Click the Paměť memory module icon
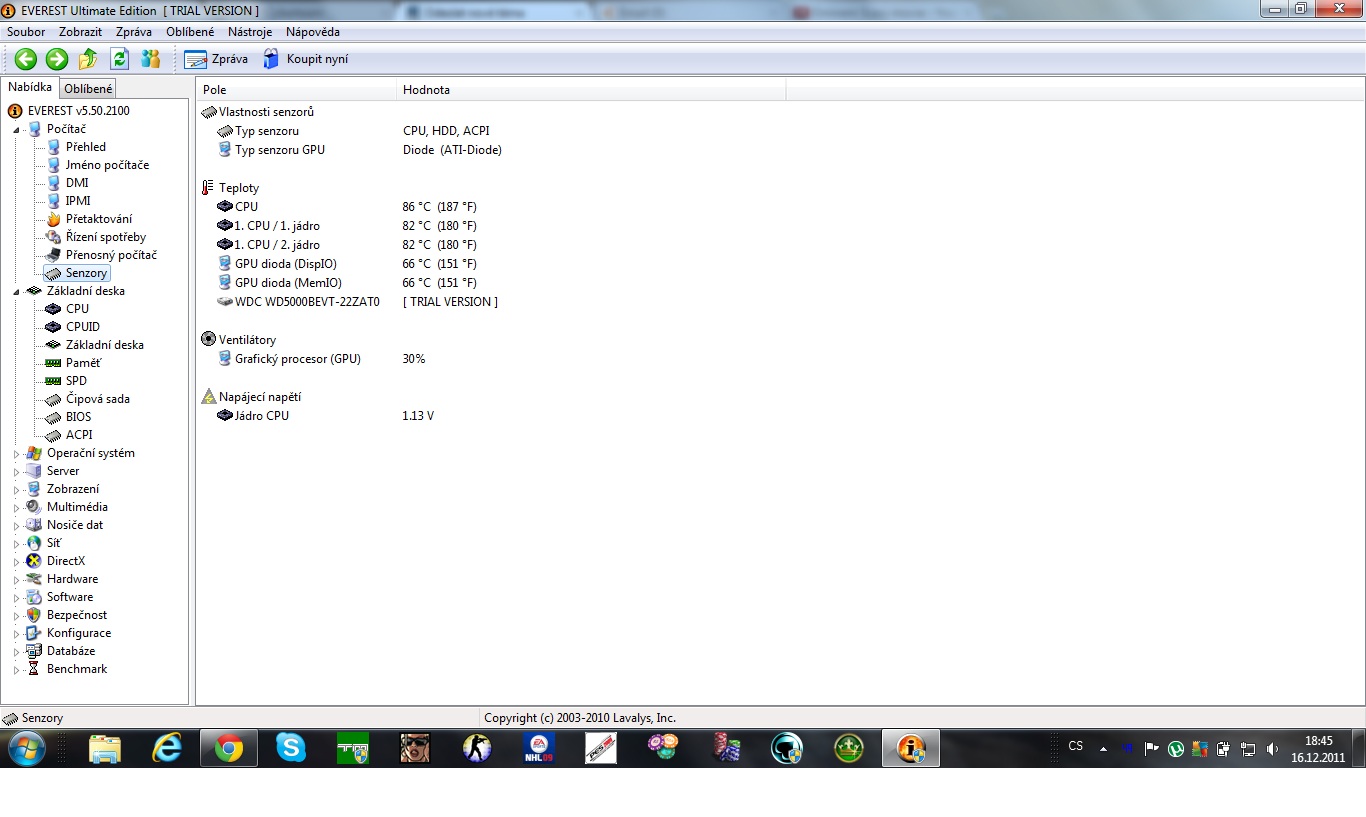Viewport: 1366px width, 817px height. coord(54,363)
